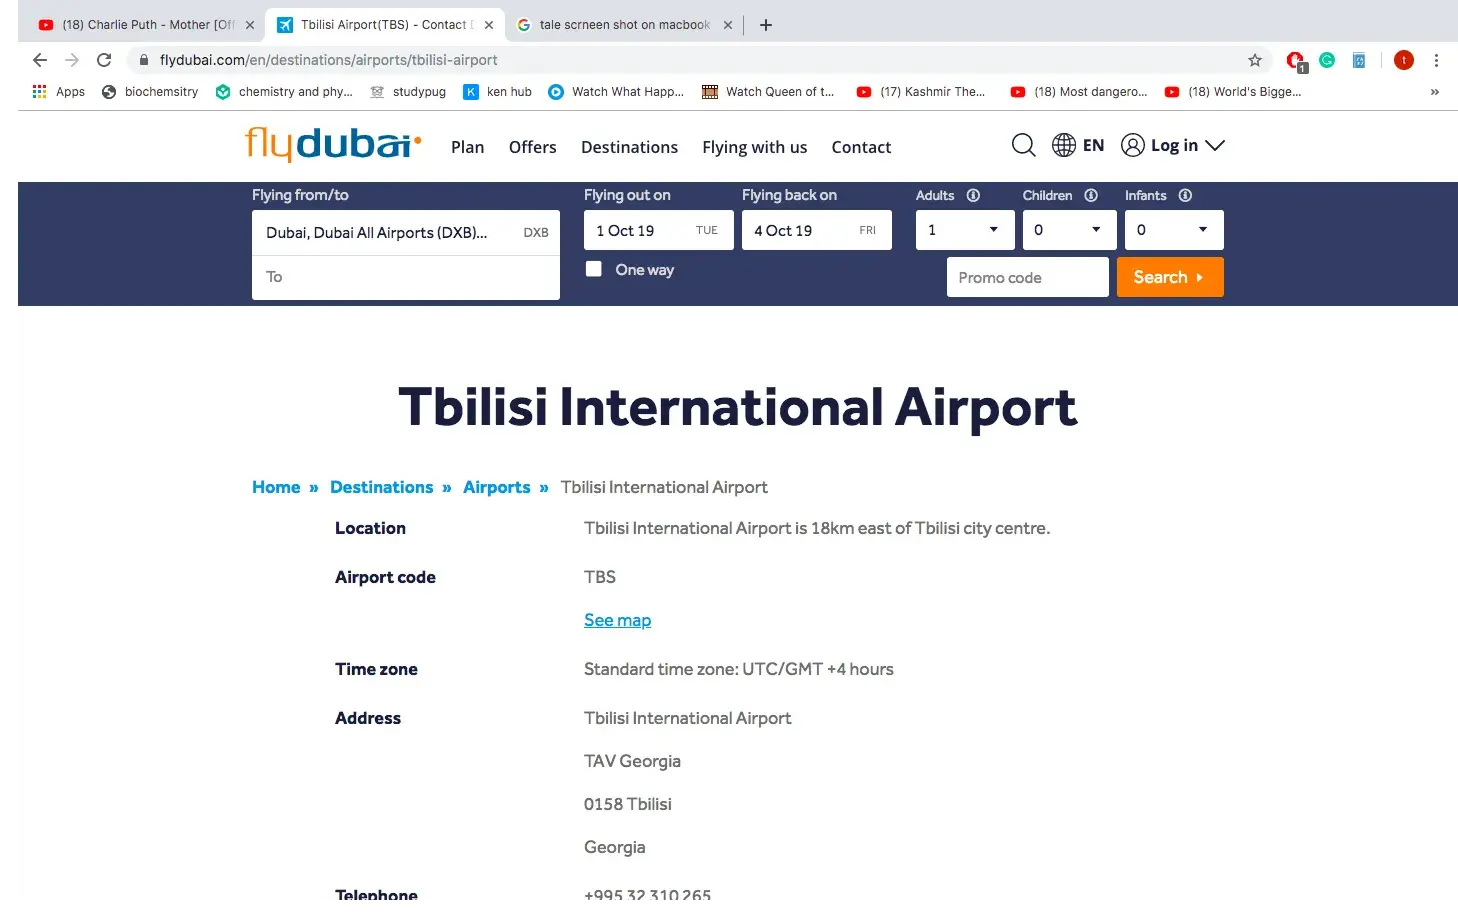Close the Tbilisi Airport(TBS) tab
The height and width of the screenshot is (922, 1458).
489,25
